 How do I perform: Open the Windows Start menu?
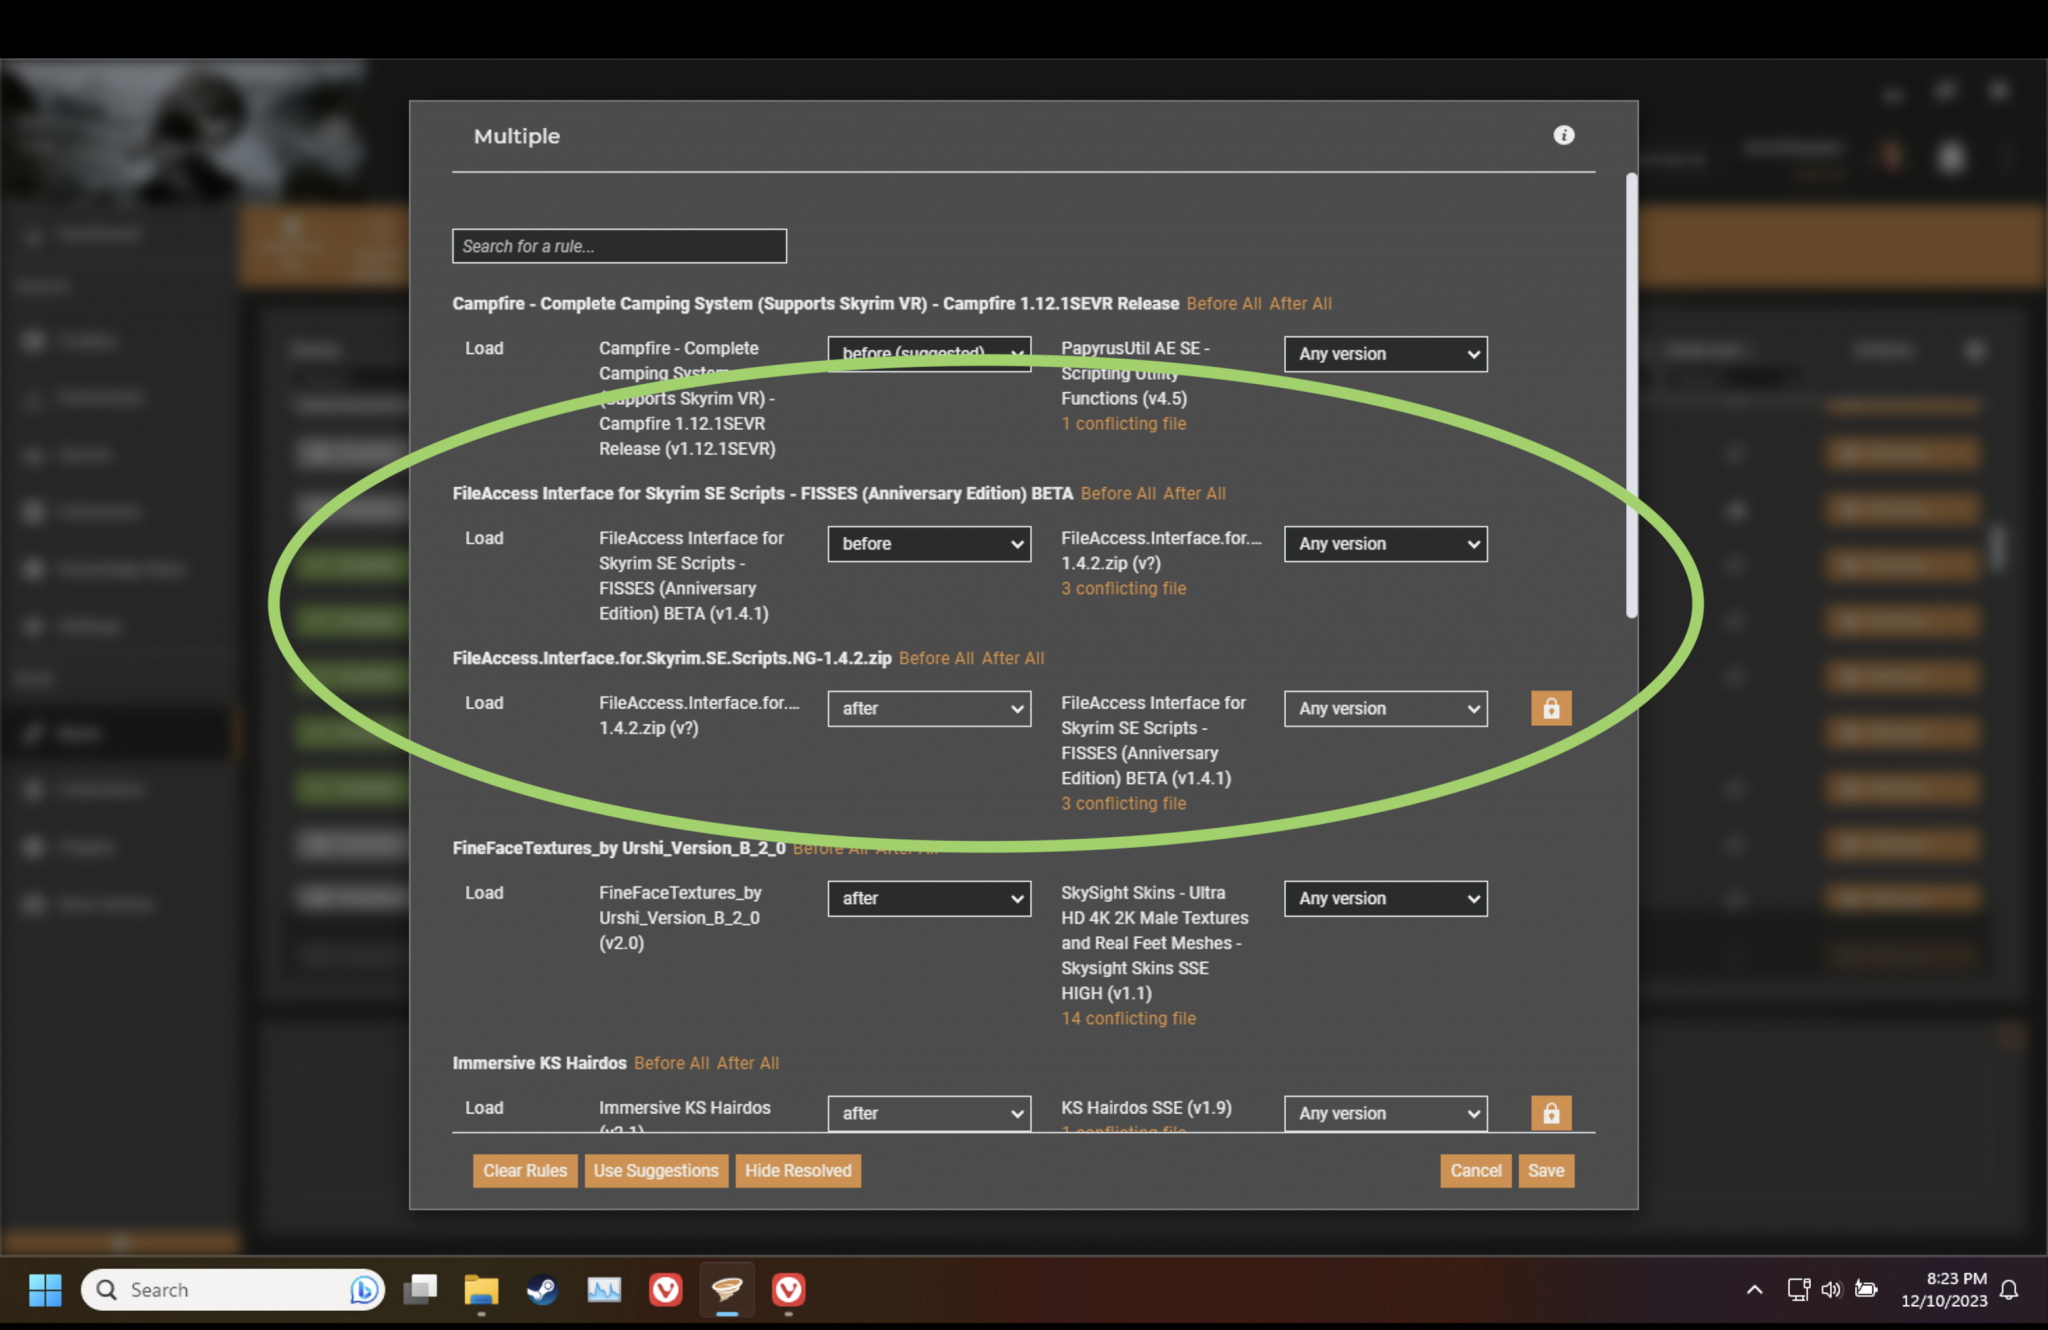44,1290
